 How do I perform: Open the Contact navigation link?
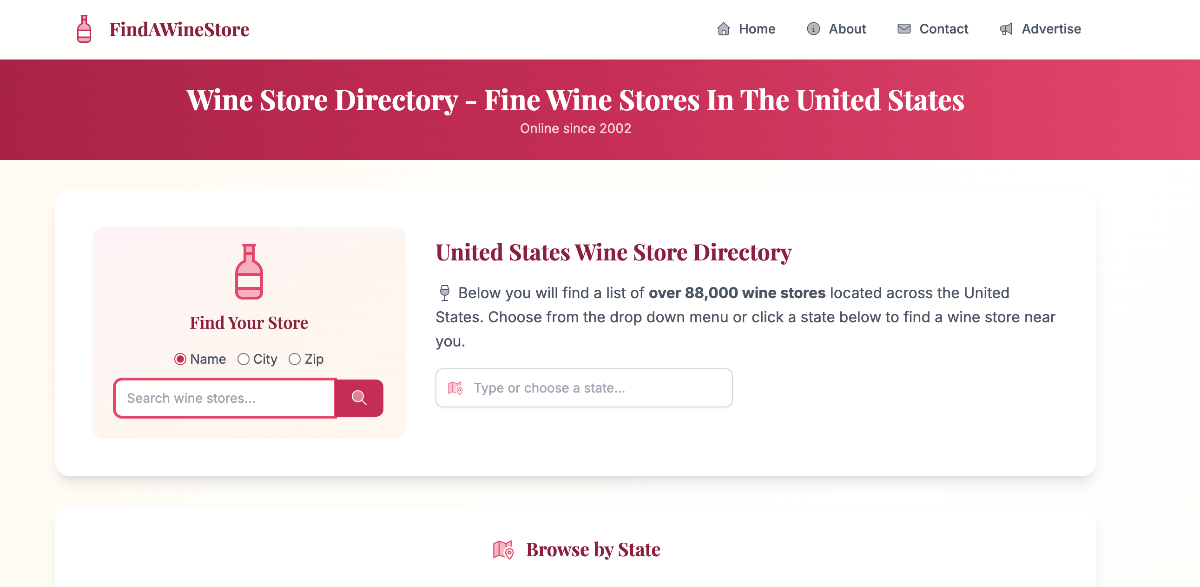click(943, 29)
